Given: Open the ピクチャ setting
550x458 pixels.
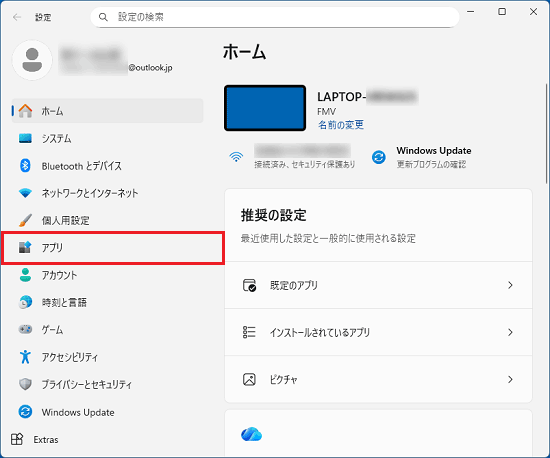Looking at the screenshot, I should pos(378,379).
